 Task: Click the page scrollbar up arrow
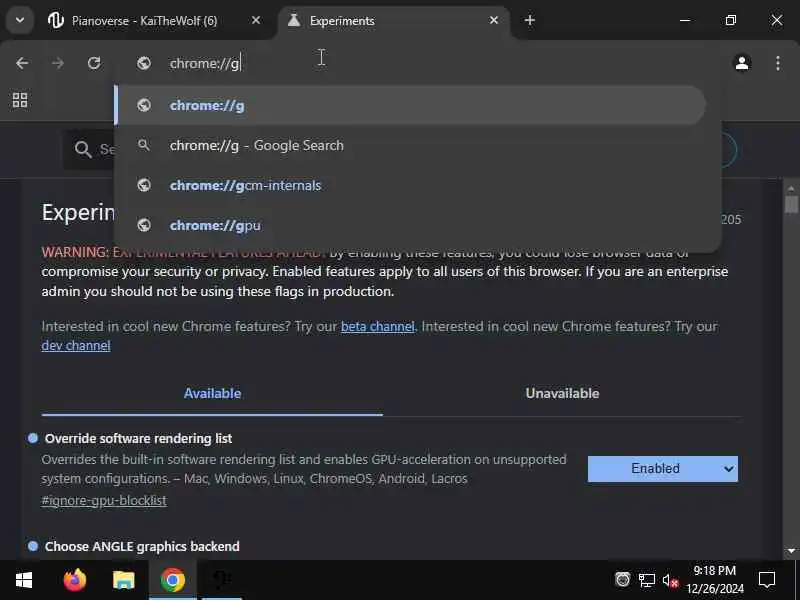pyautogui.click(x=791, y=188)
